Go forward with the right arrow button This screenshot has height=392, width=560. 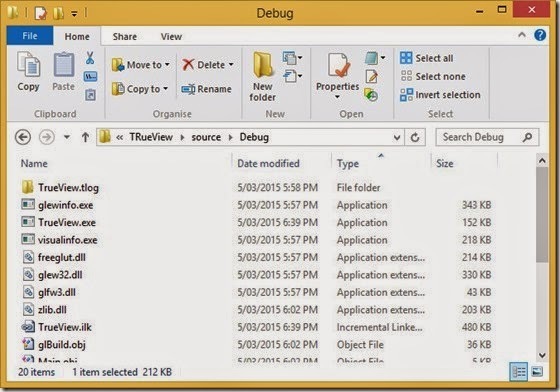pyautogui.click(x=47, y=137)
